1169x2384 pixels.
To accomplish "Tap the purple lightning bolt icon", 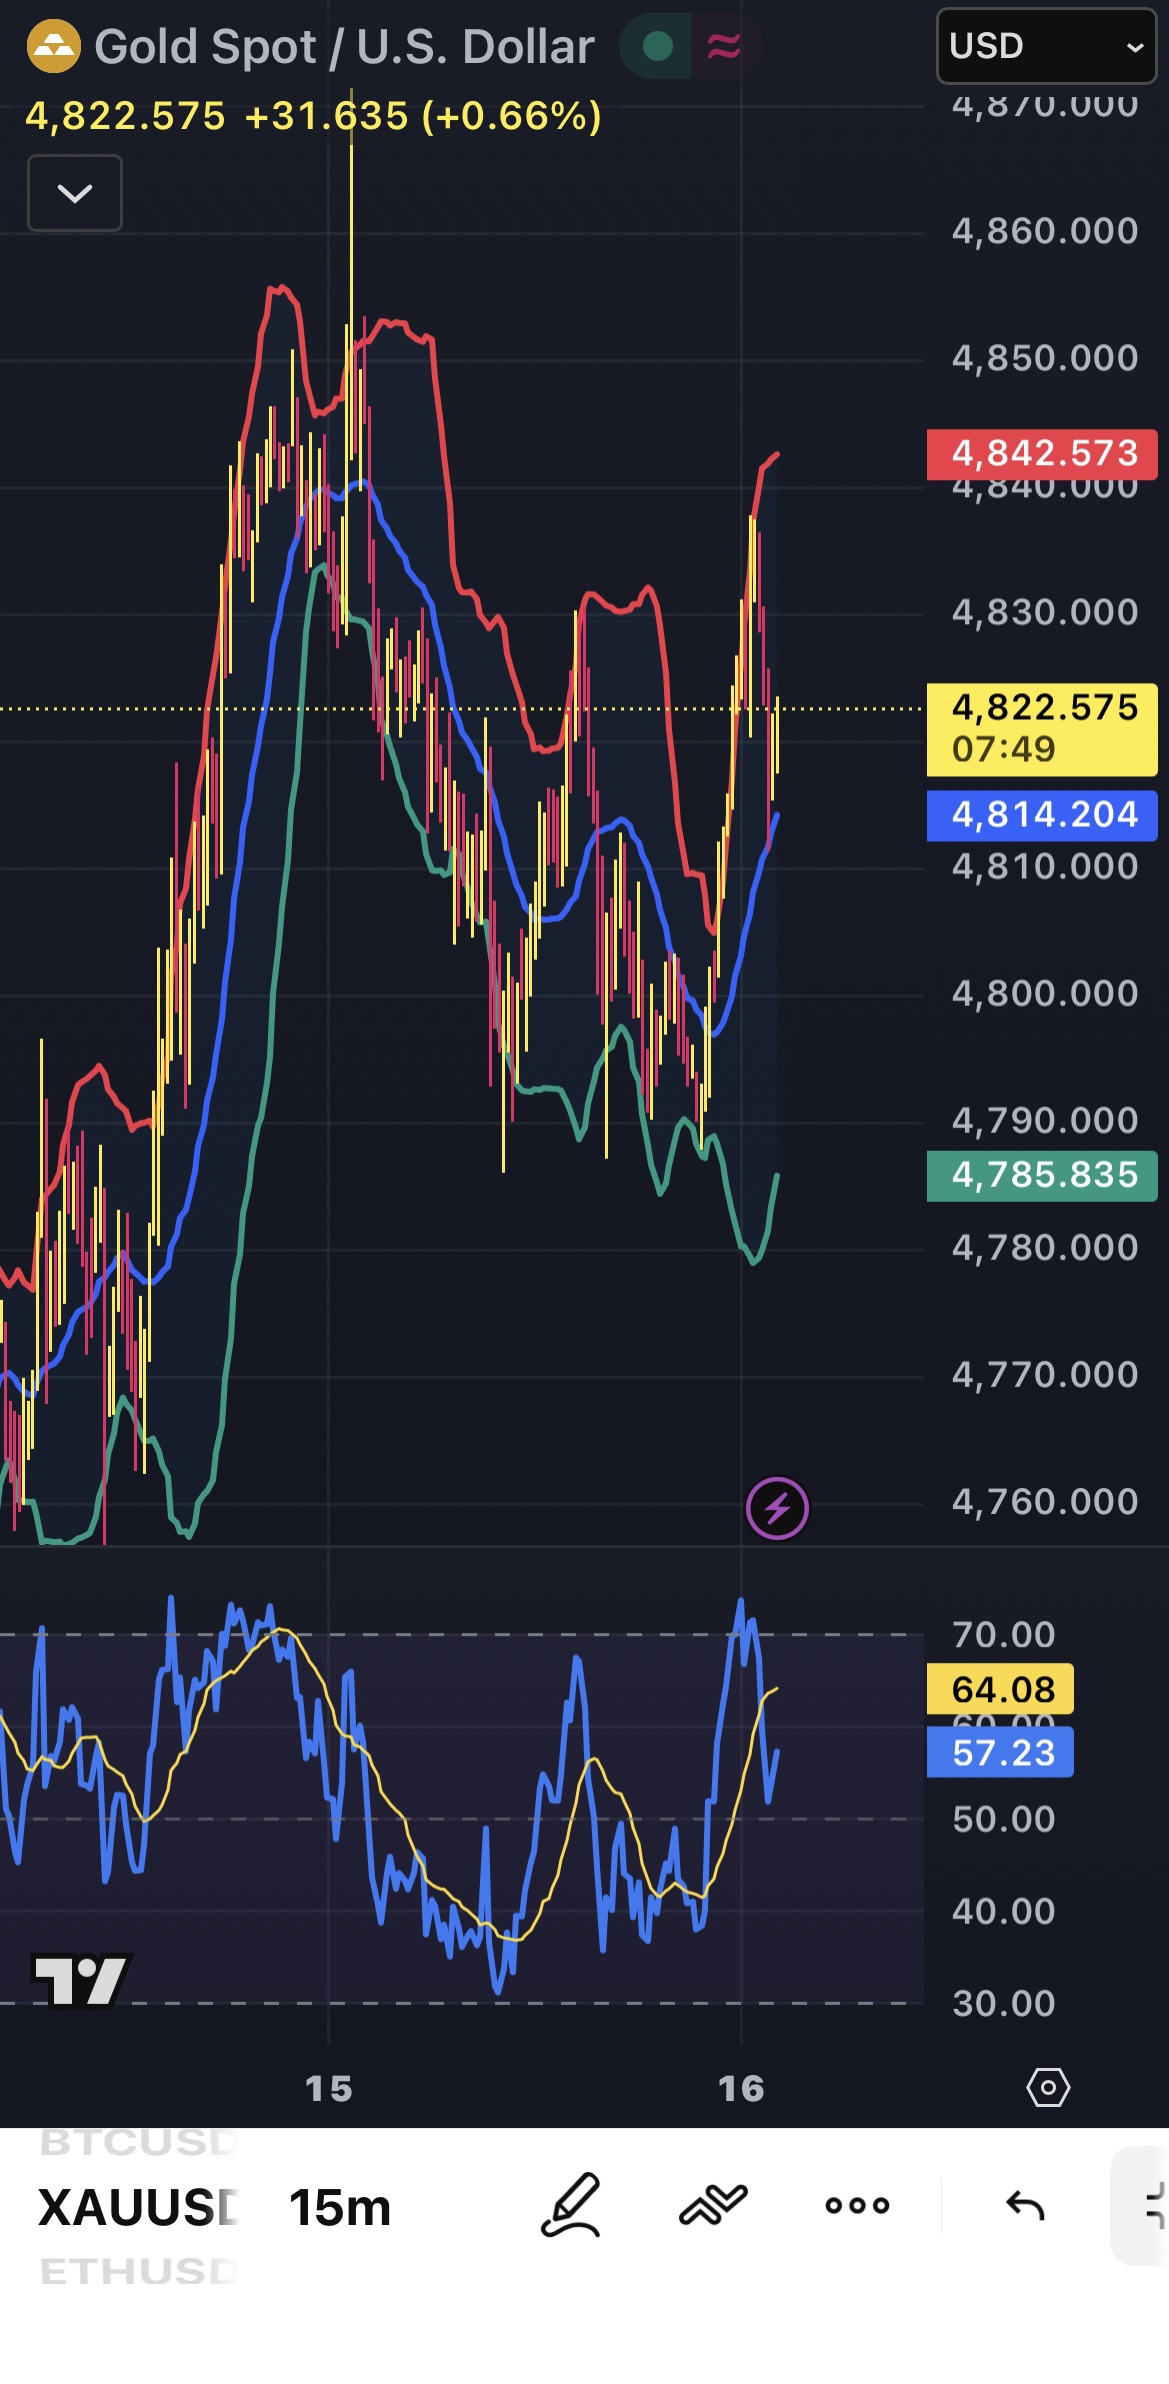I will pyautogui.click(x=777, y=1507).
